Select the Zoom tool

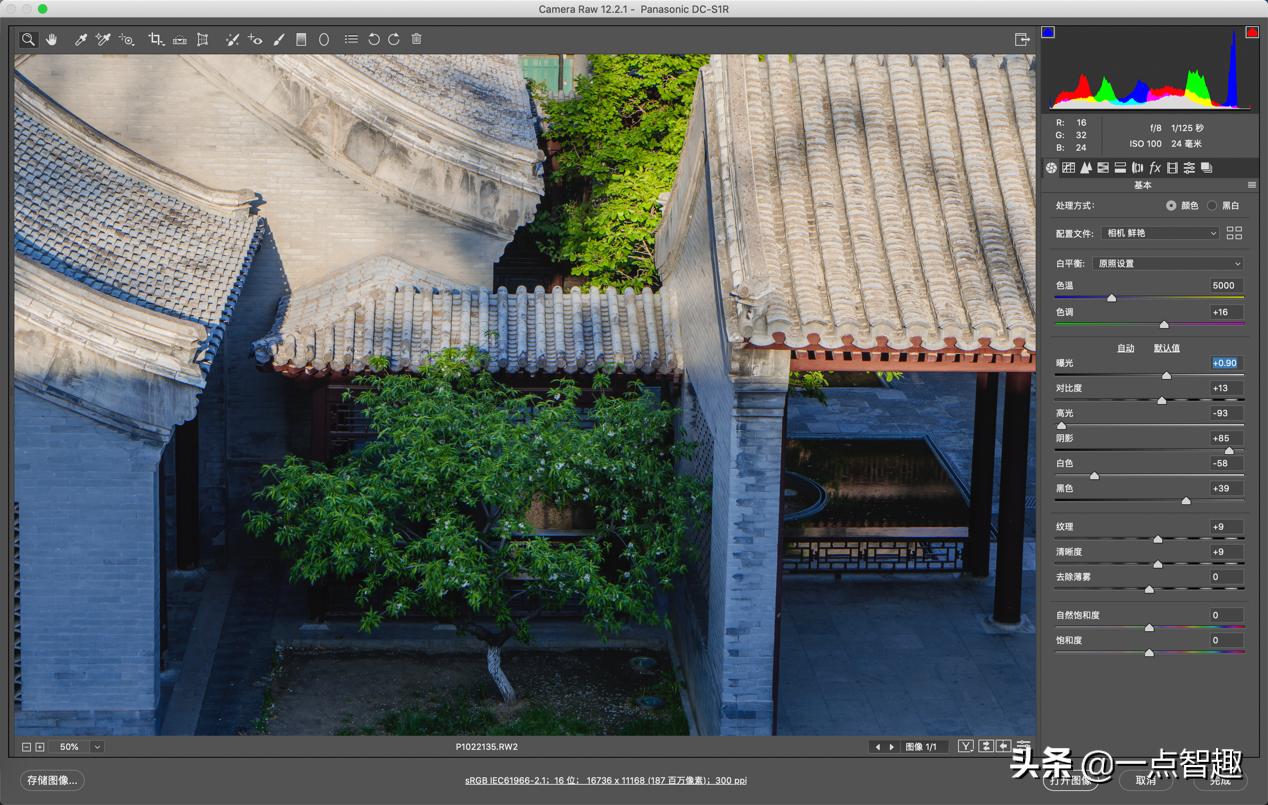(x=29, y=39)
